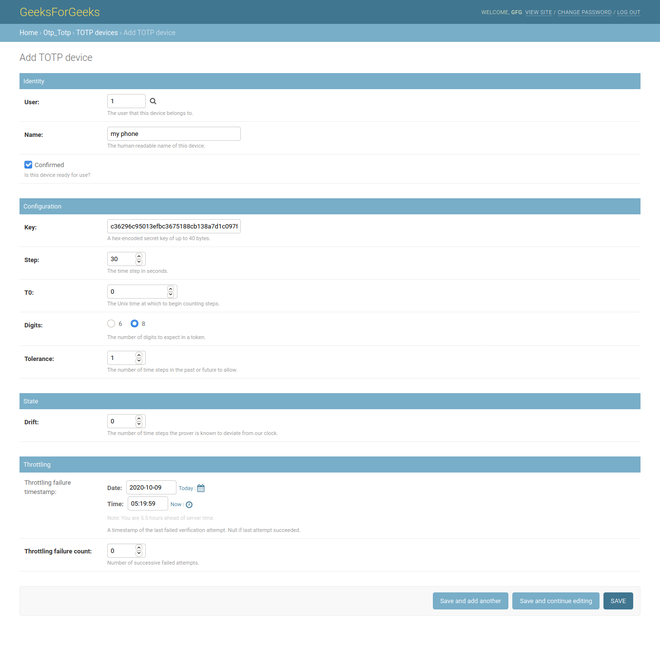Click the Today date shortcut
The image size is (660, 645).
[x=186, y=488]
